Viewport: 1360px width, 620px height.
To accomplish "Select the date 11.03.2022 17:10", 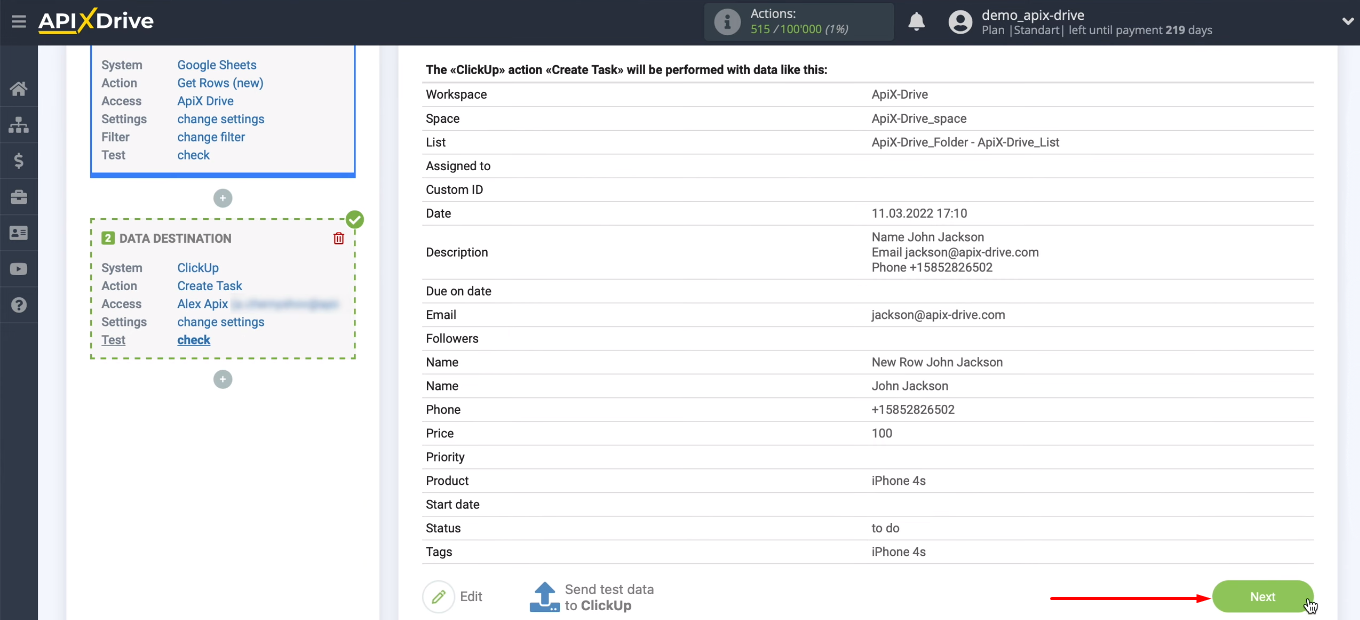I will point(919,213).
